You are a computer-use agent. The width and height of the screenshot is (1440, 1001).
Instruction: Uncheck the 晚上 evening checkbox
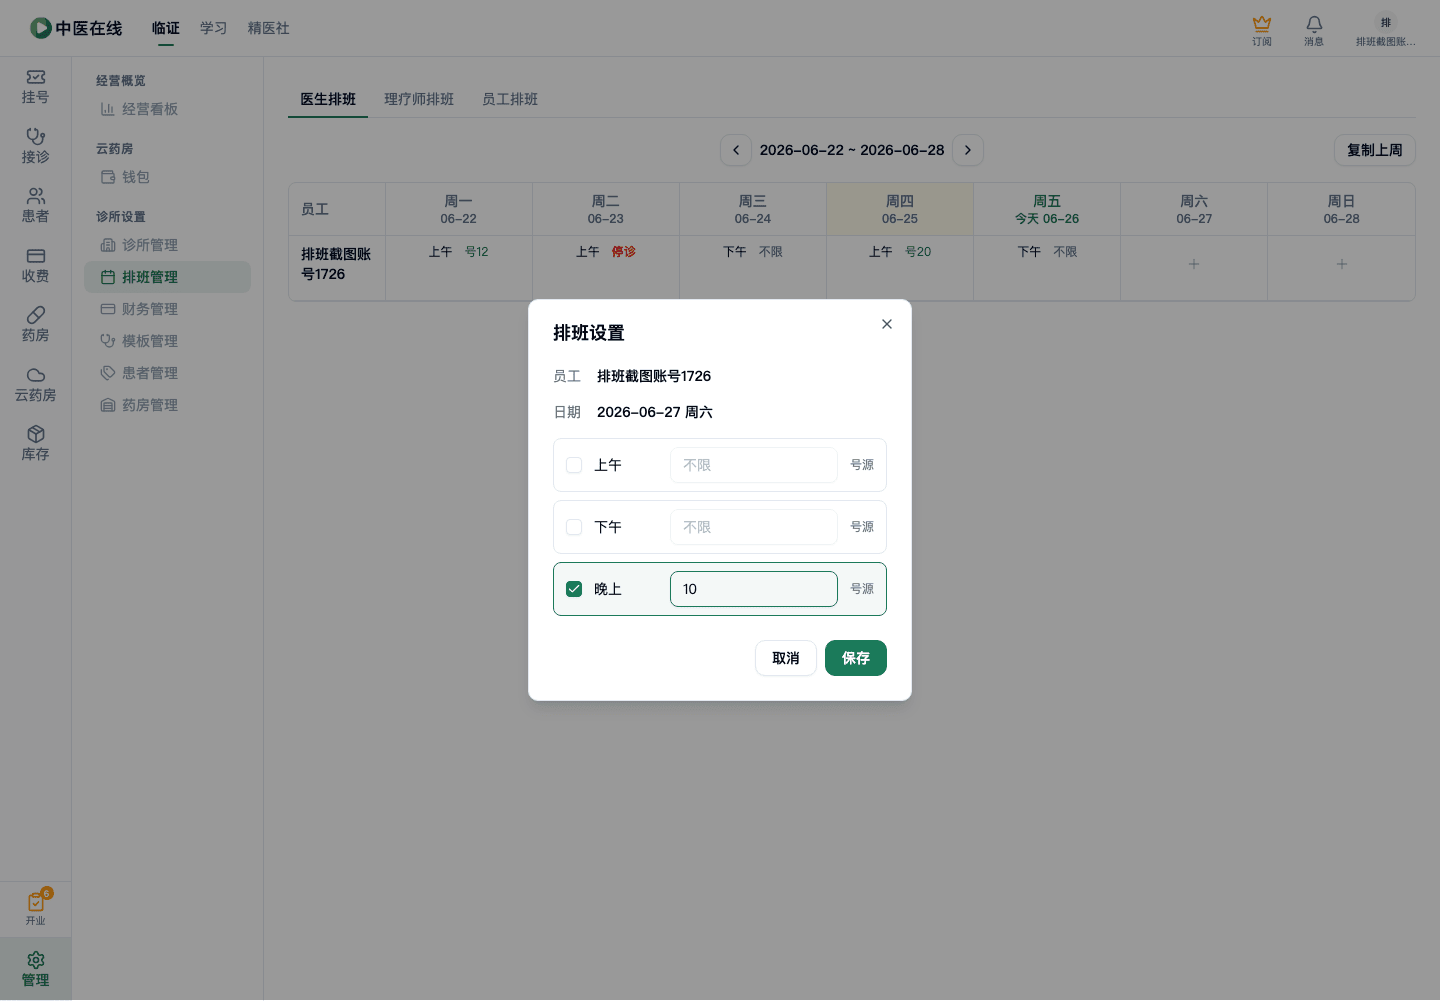pos(574,589)
